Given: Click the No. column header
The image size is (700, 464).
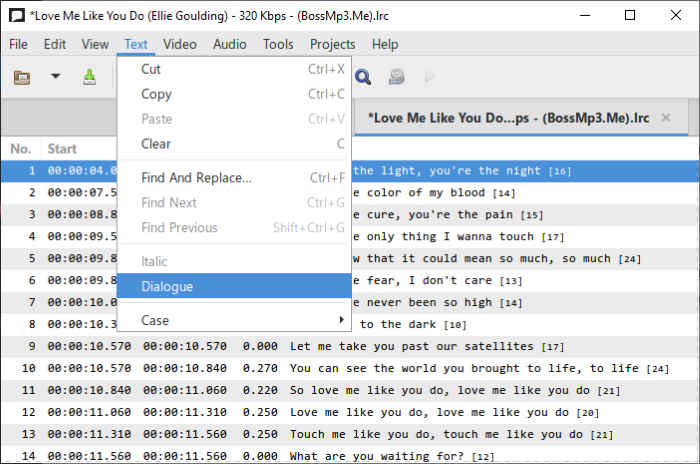Looking at the screenshot, I should coord(21,149).
